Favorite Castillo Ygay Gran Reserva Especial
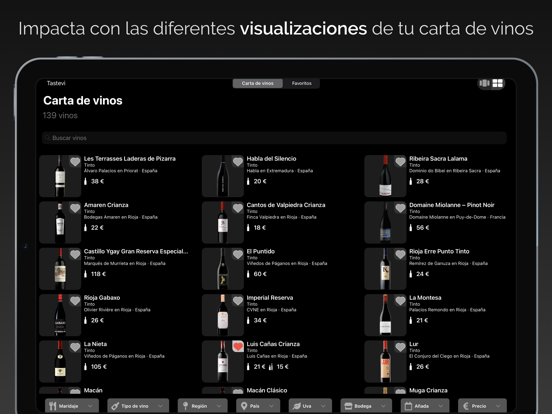Screen dimensions: 552x414 pyautogui.click(x=75, y=254)
